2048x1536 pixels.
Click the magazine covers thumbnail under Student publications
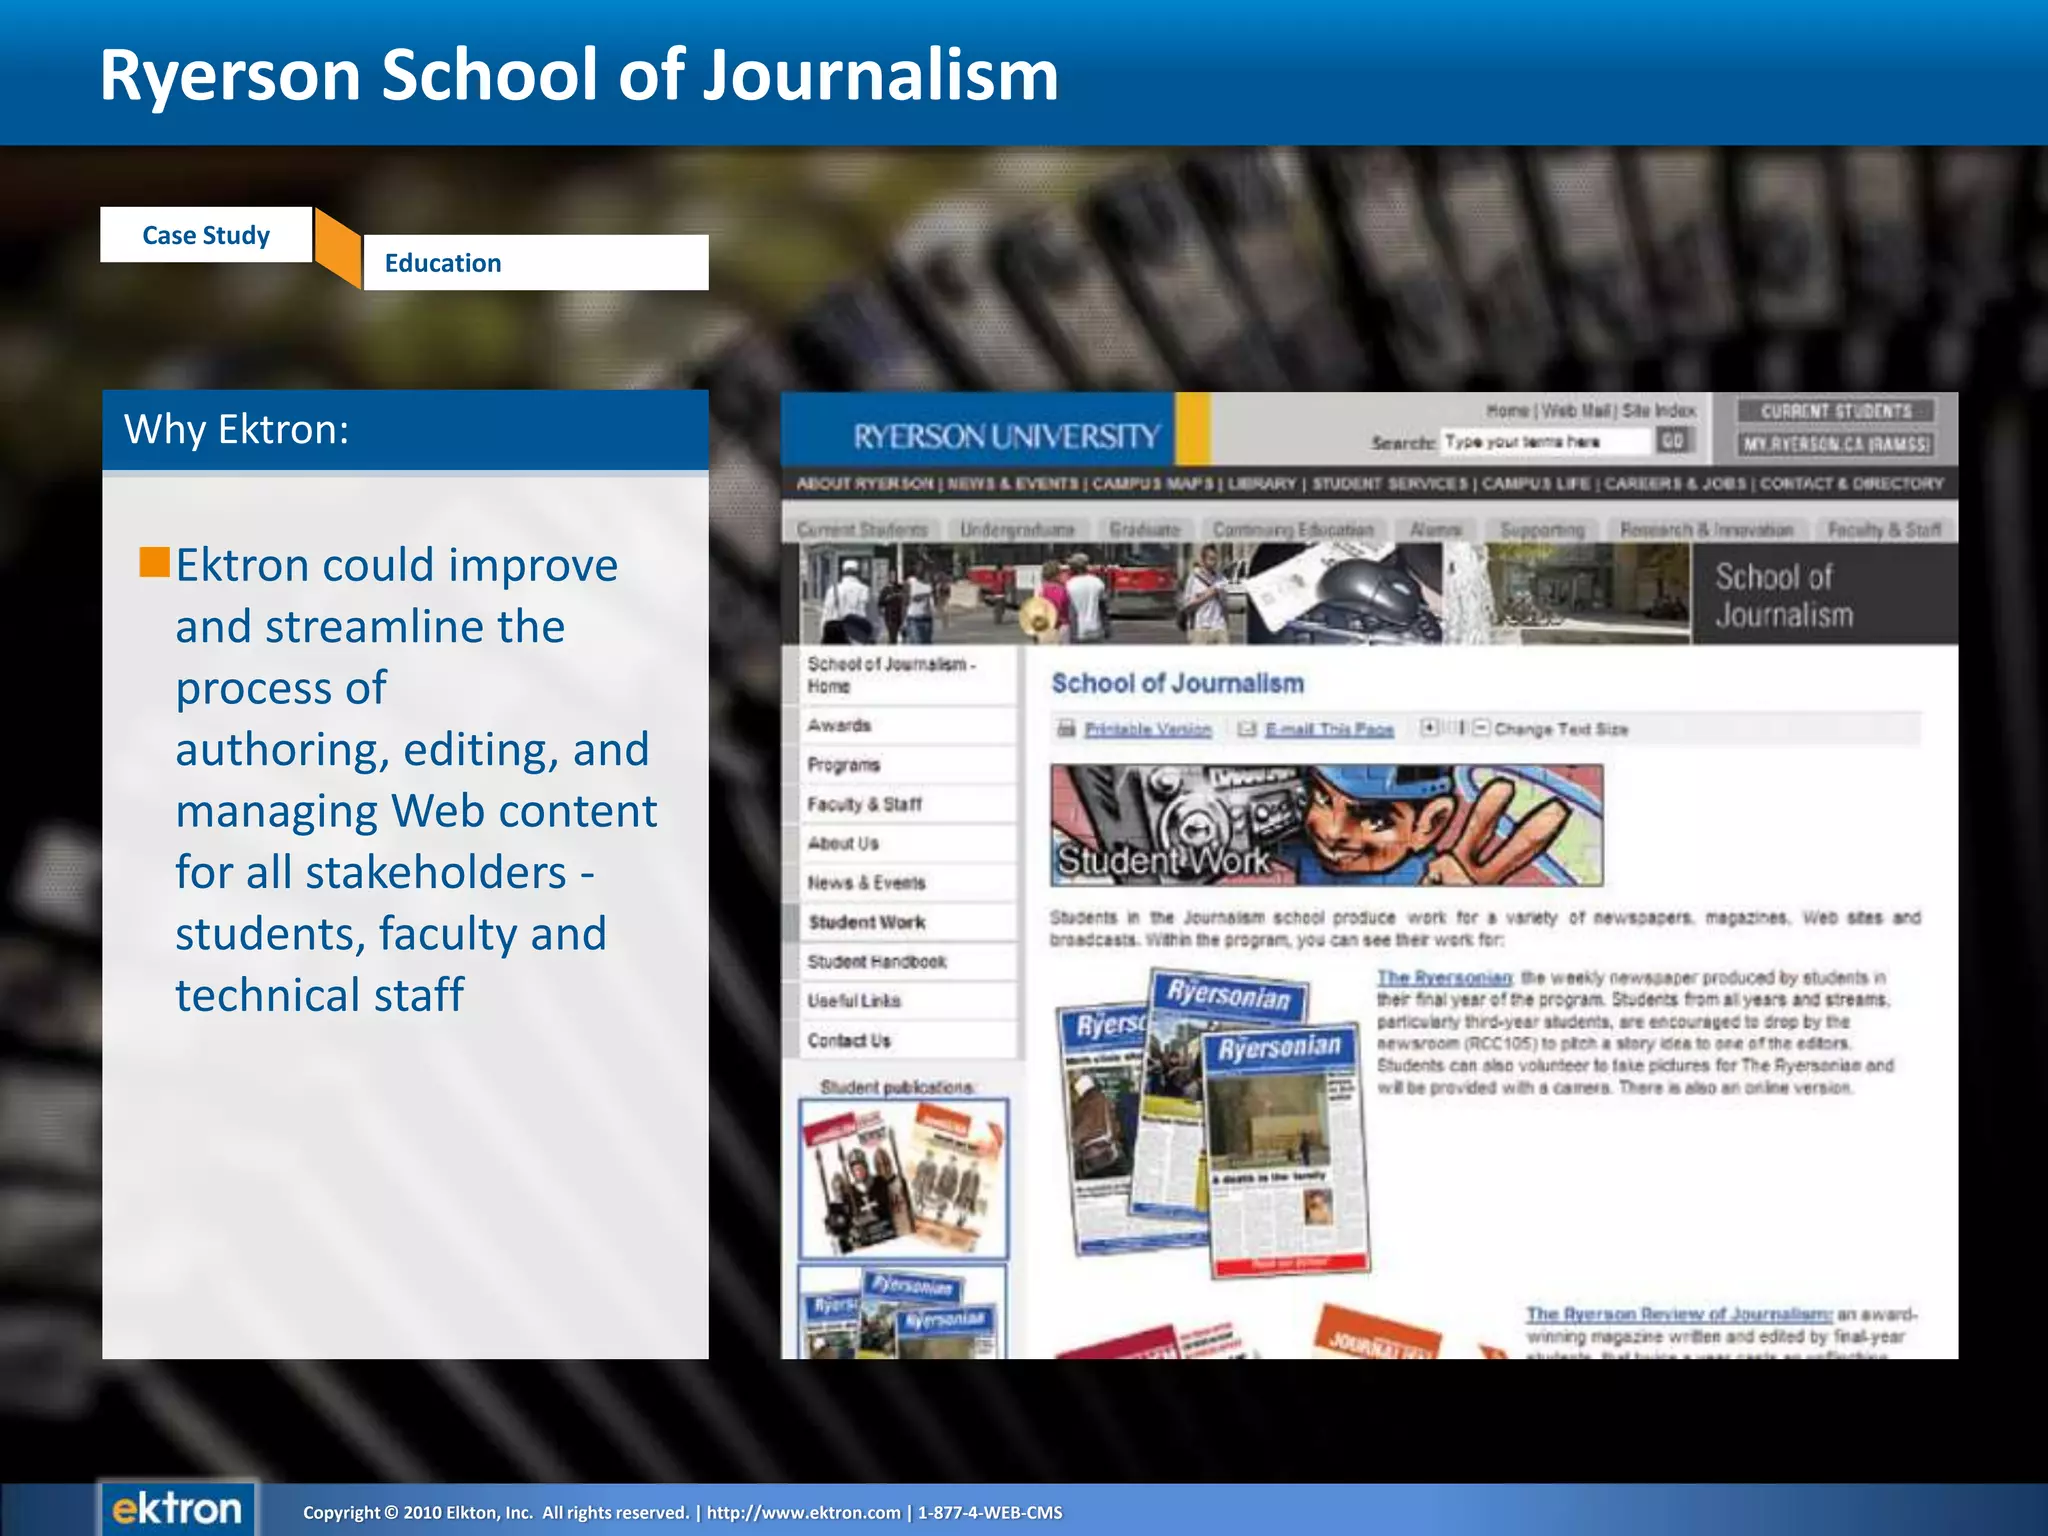tap(904, 1179)
